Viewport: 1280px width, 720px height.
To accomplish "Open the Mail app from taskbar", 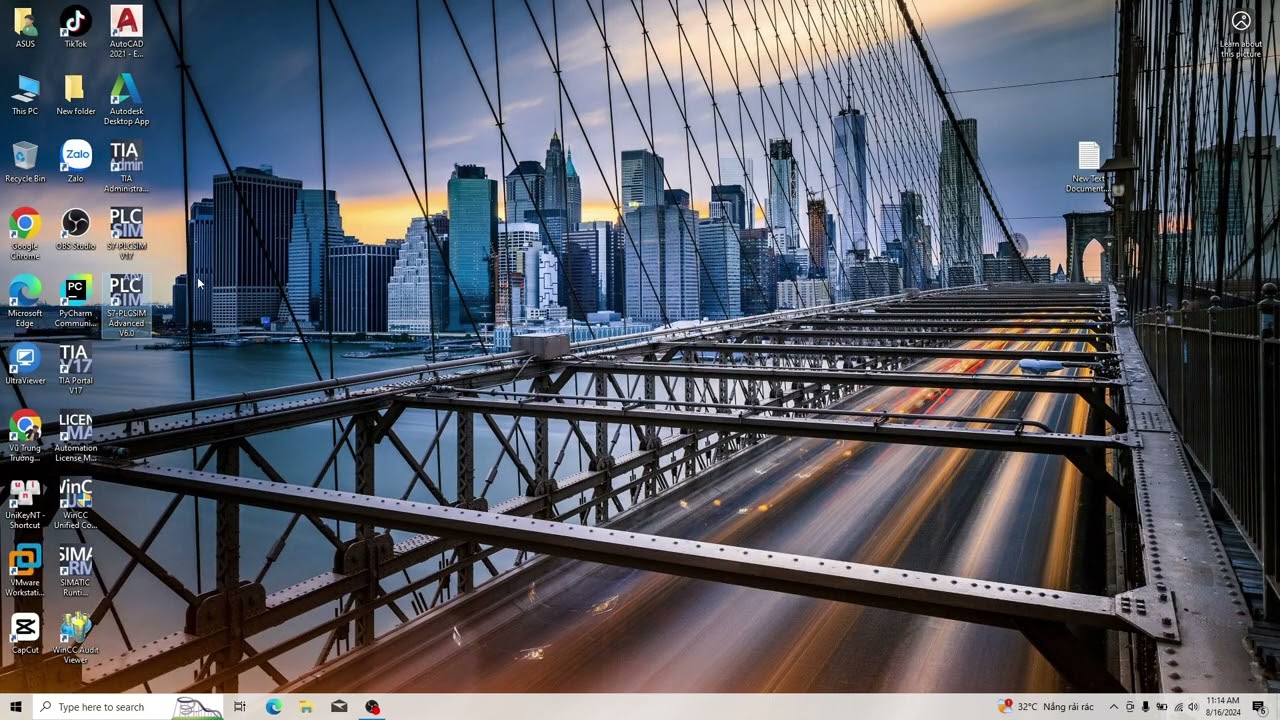I will click(339, 707).
